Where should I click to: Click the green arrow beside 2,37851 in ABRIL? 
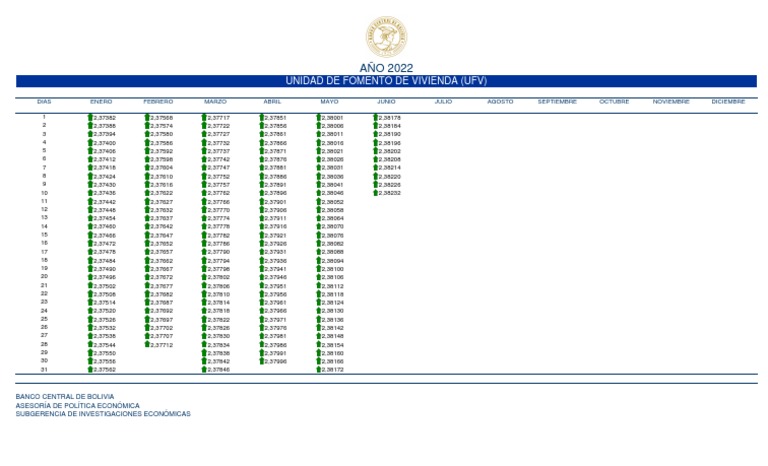tap(262, 117)
